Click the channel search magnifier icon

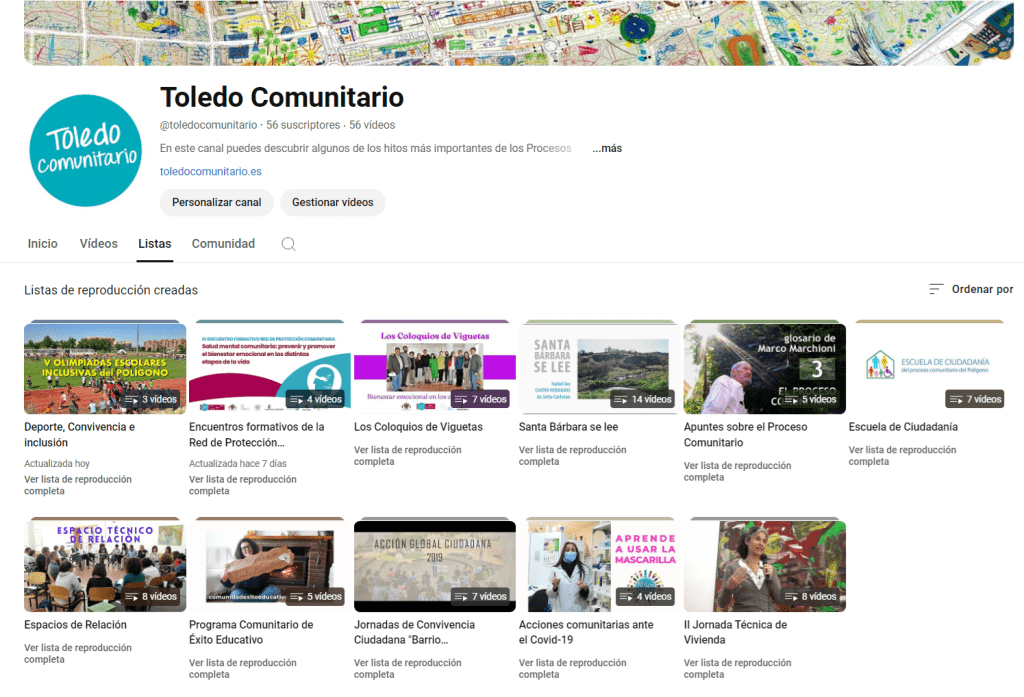288,244
